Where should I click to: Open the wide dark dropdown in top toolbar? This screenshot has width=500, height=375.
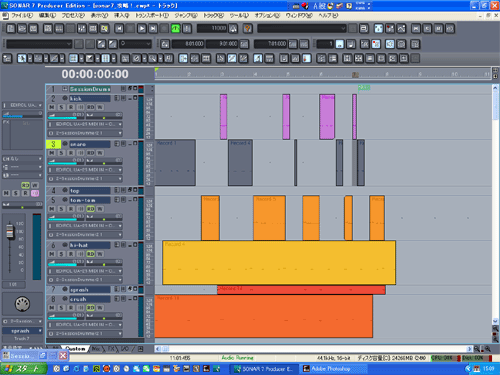[301, 29]
